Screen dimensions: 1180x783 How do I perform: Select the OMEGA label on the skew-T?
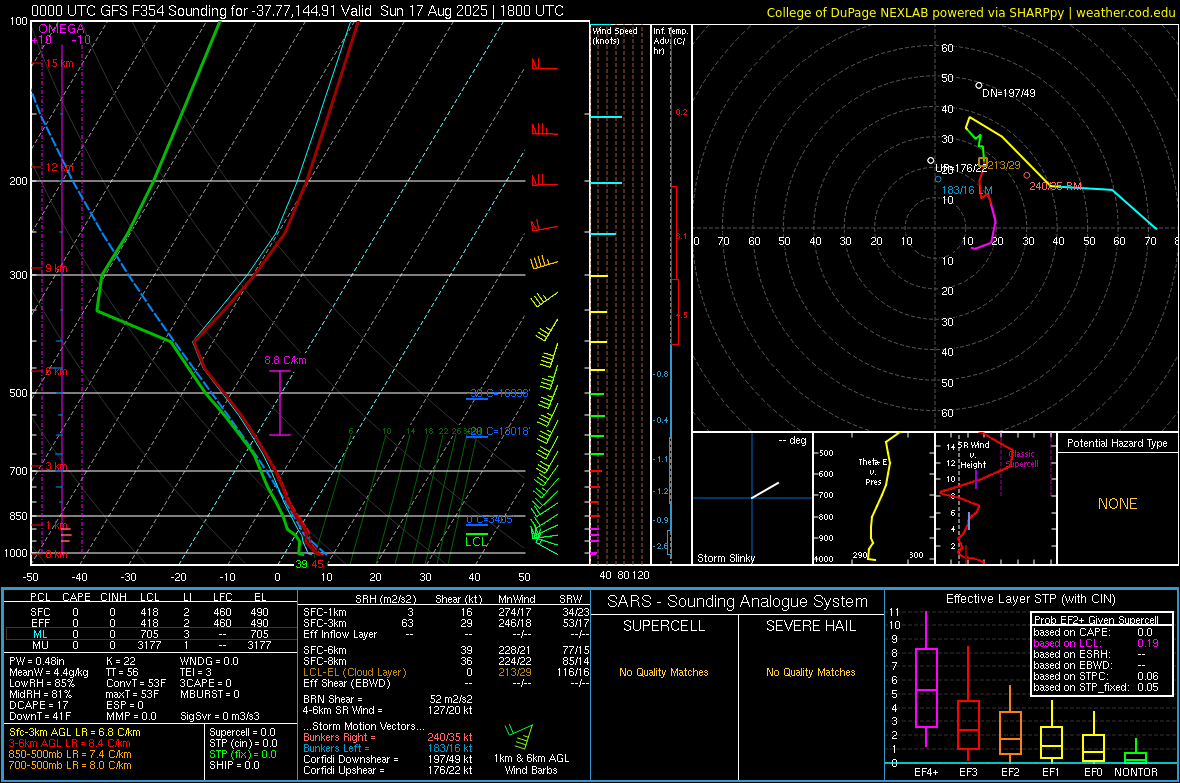(62, 29)
